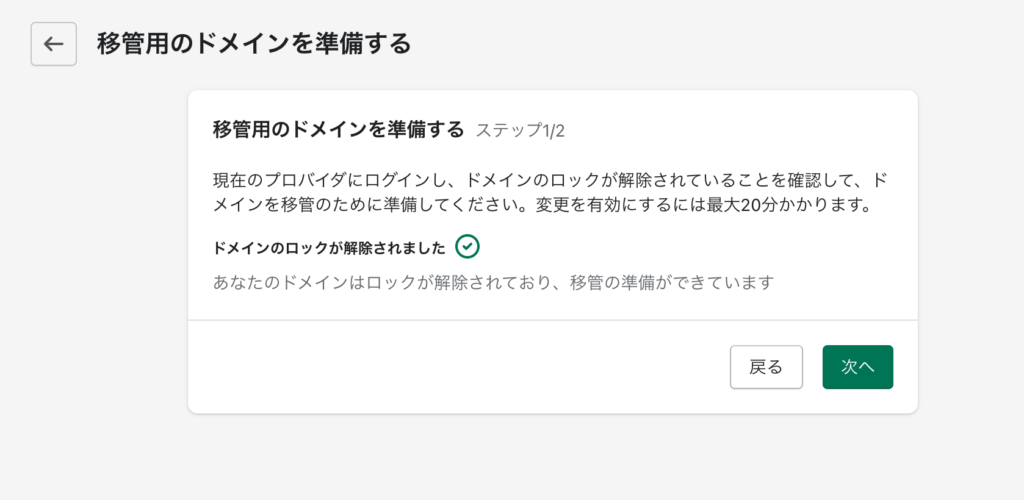The width and height of the screenshot is (1024, 500).
Task: Click the description line starting 現在のプロバイダに
Action: [550, 180]
